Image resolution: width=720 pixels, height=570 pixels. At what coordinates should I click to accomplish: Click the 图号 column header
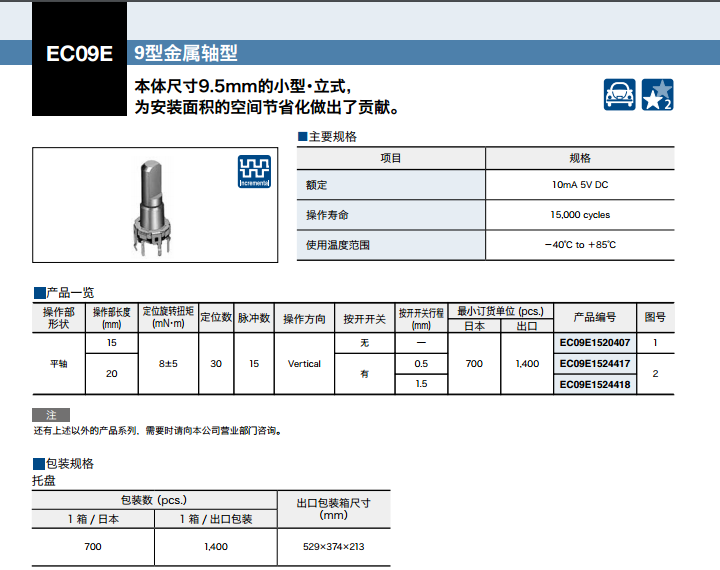pyautogui.click(x=655, y=317)
